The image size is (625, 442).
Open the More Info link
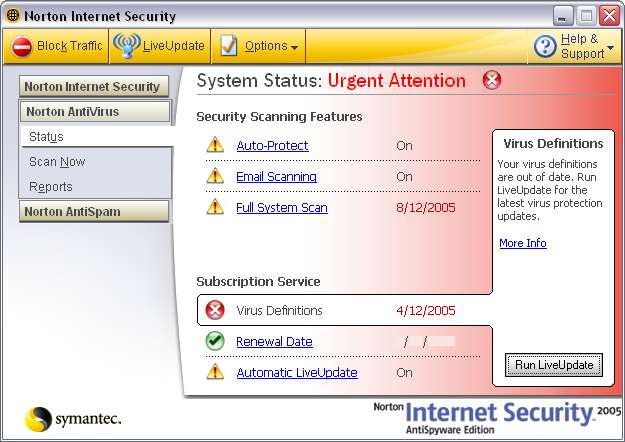point(522,243)
